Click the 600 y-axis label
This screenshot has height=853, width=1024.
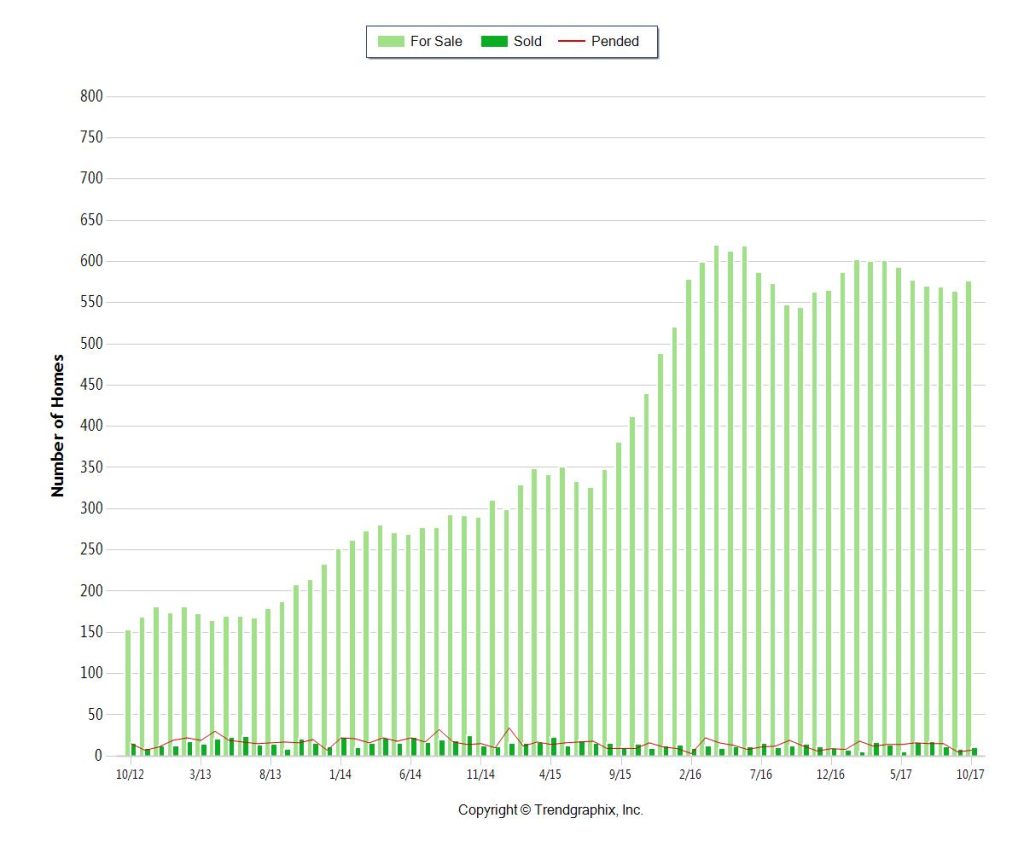tap(91, 261)
